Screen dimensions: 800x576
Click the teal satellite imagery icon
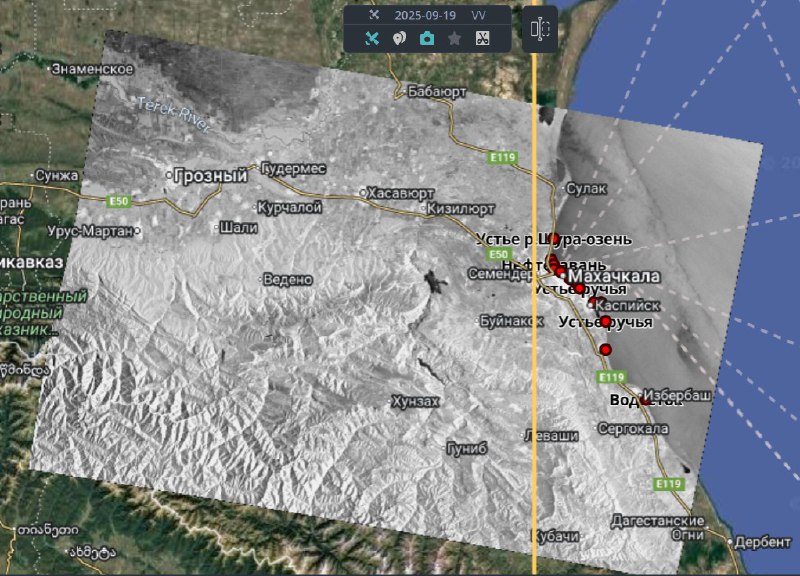click(372, 39)
